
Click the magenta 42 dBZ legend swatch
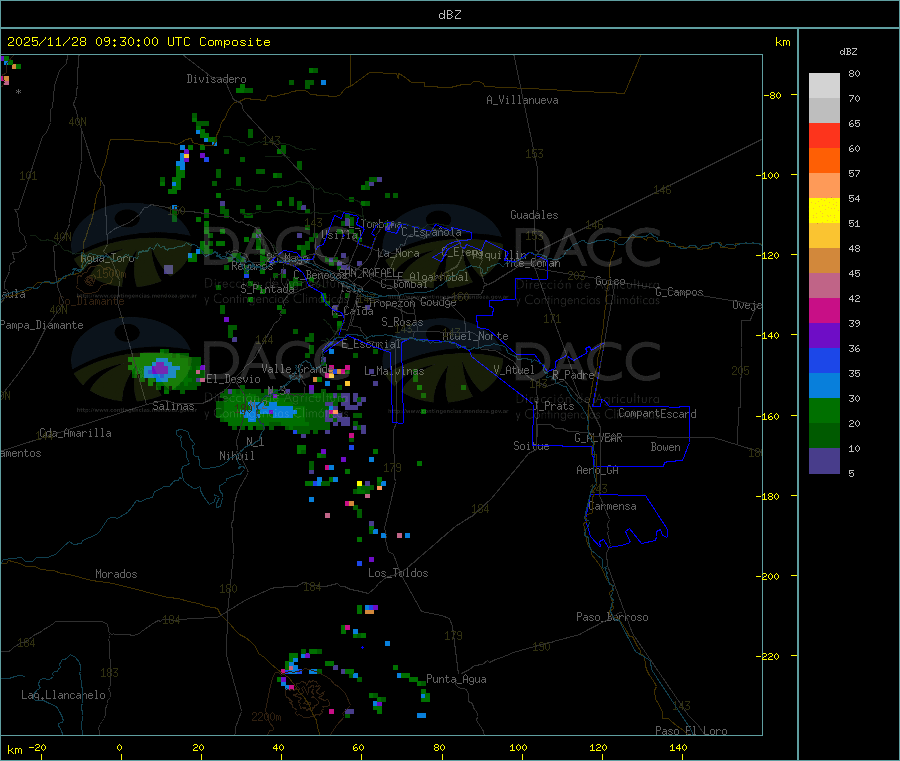[824, 310]
